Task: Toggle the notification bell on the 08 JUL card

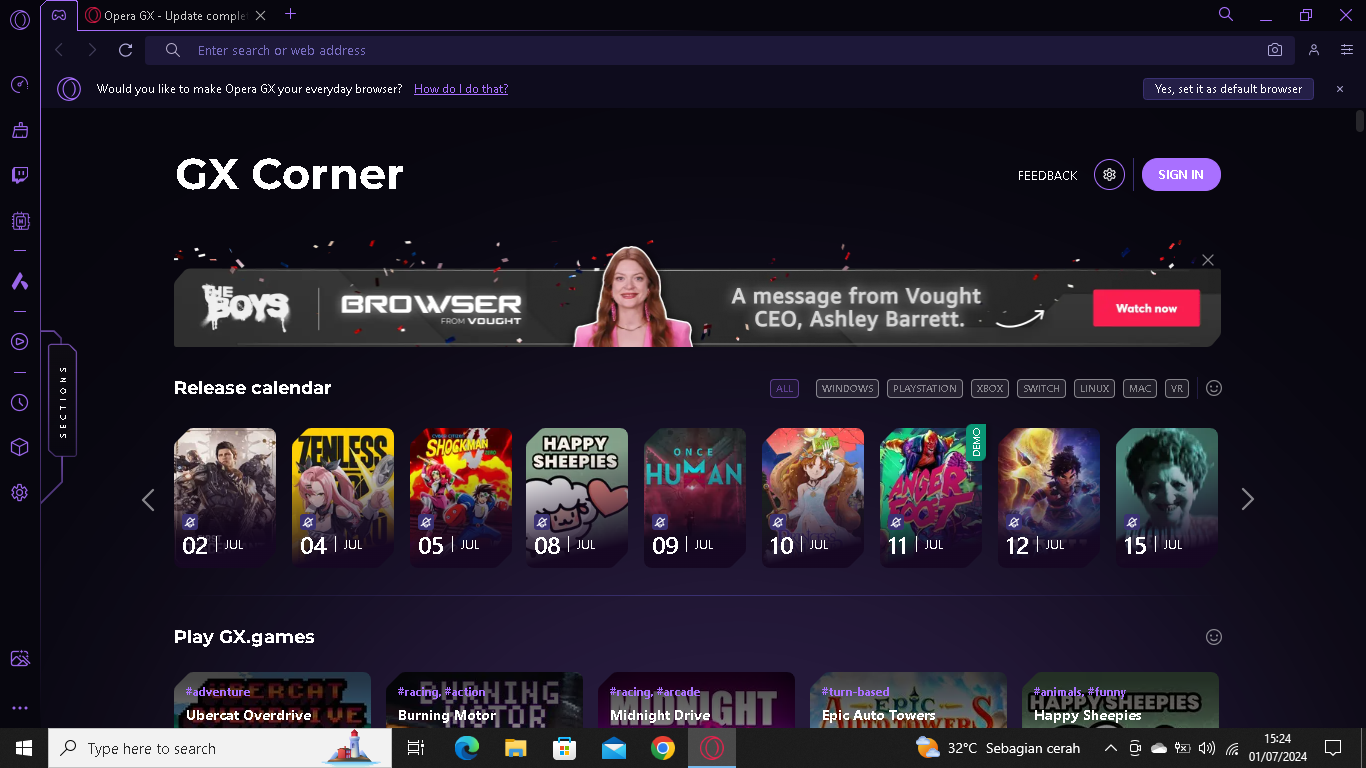Action: coord(542,522)
